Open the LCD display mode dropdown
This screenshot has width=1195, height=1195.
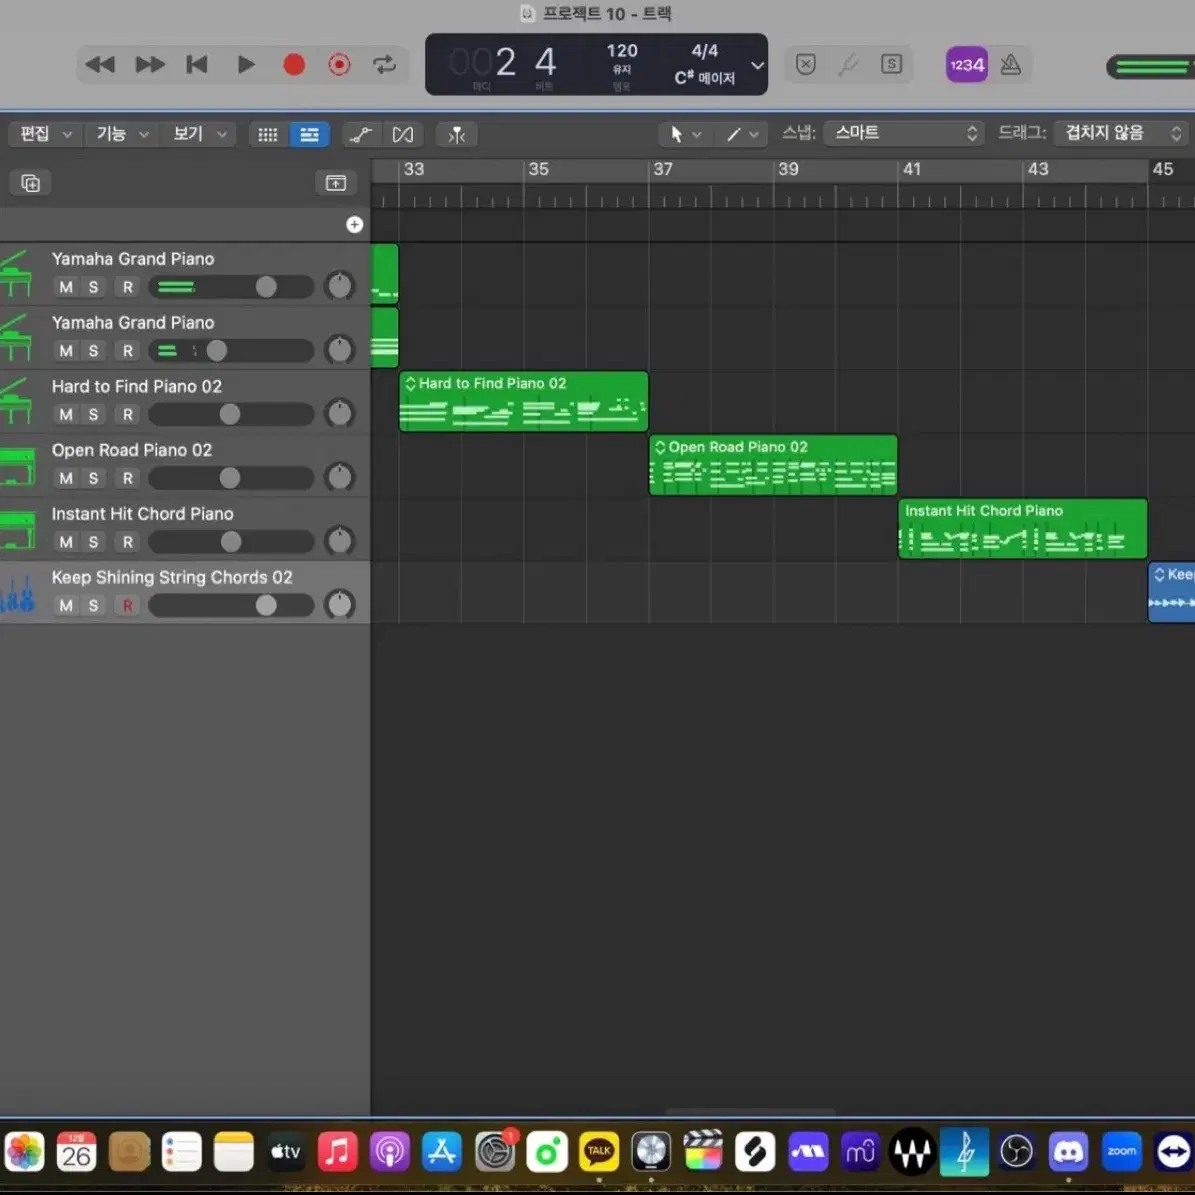[758, 66]
